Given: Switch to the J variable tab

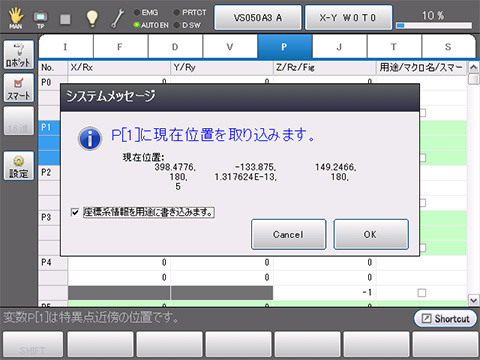Looking at the screenshot, I should click(x=340, y=47).
